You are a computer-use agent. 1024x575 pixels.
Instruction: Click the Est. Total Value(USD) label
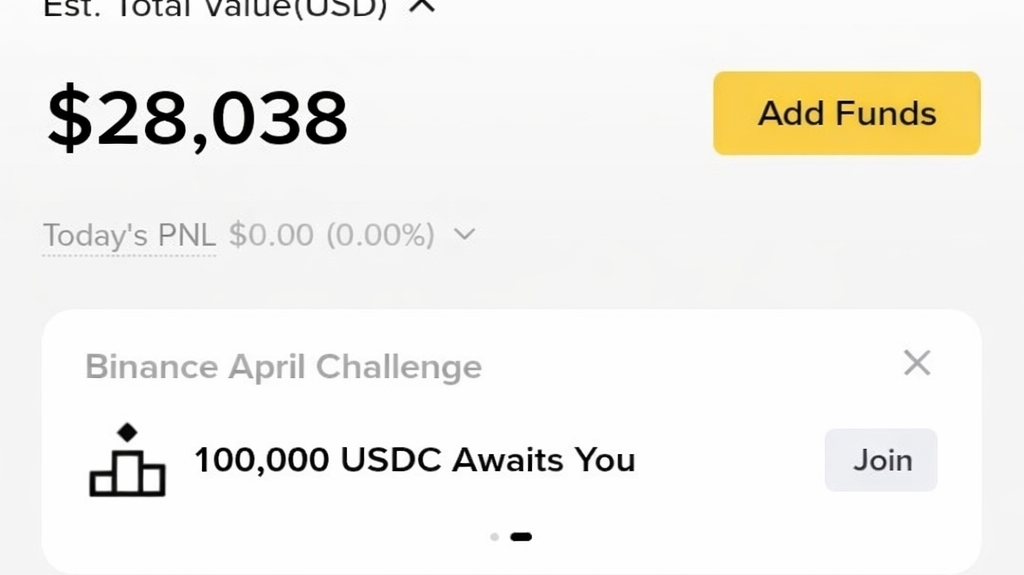(215, 8)
